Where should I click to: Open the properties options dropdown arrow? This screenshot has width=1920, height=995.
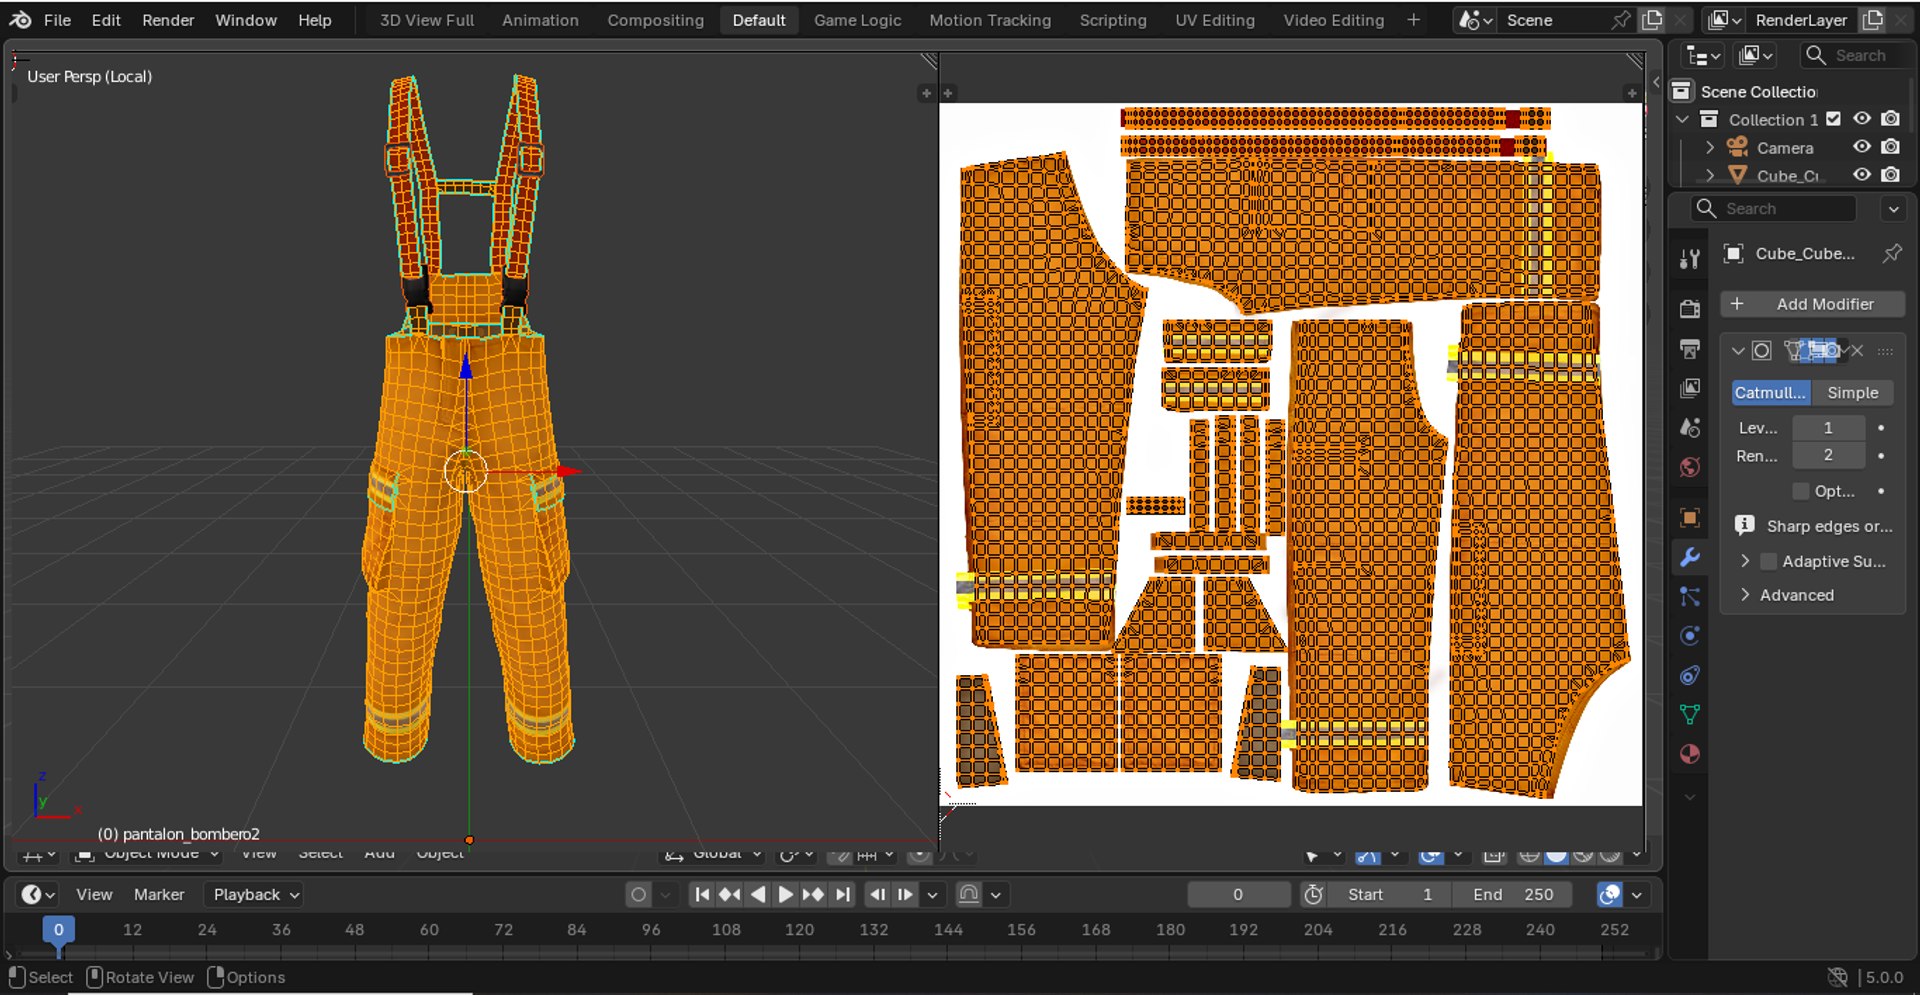[1893, 209]
